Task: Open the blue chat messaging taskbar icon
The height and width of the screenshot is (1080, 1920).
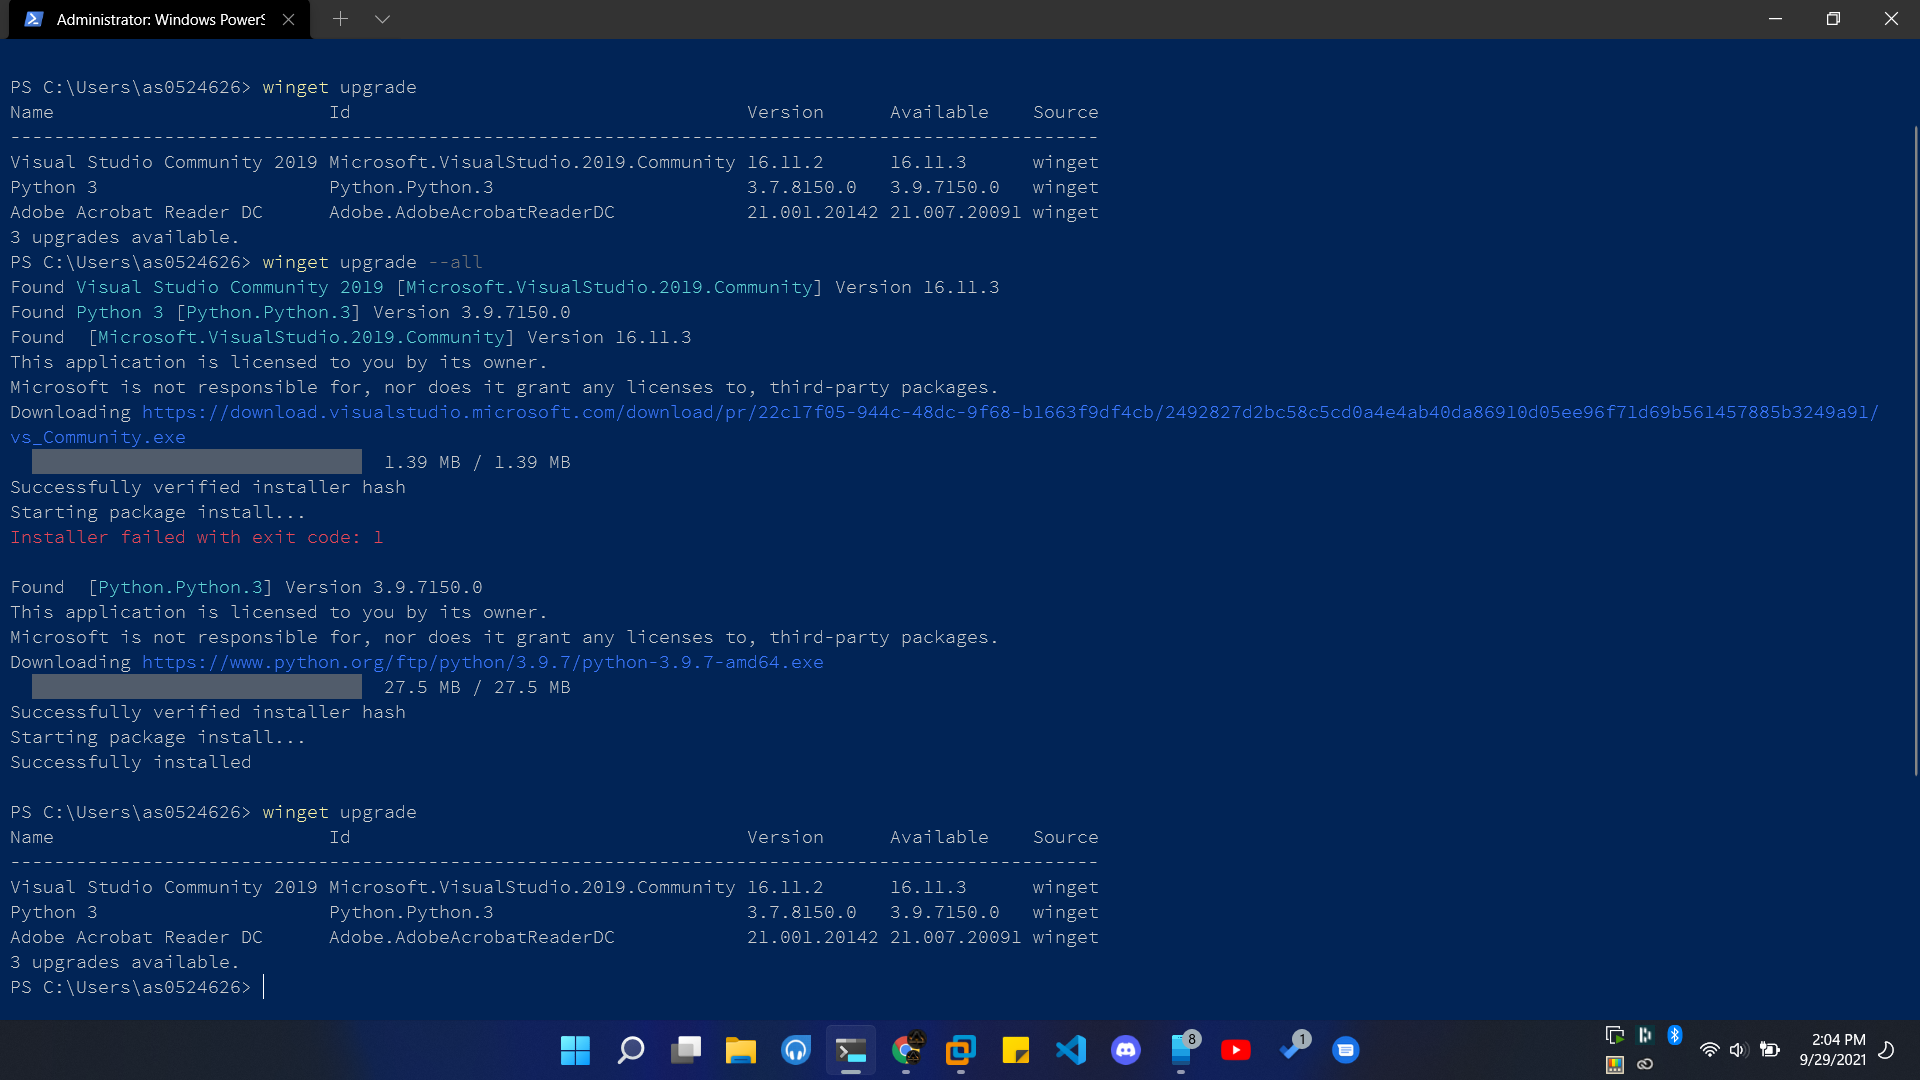Action: [1346, 1050]
